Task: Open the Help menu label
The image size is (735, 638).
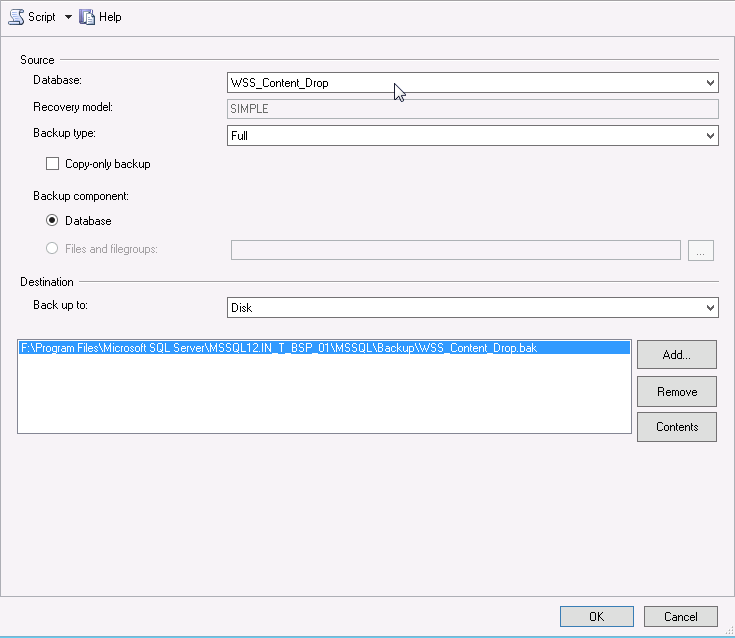Action: coord(110,17)
